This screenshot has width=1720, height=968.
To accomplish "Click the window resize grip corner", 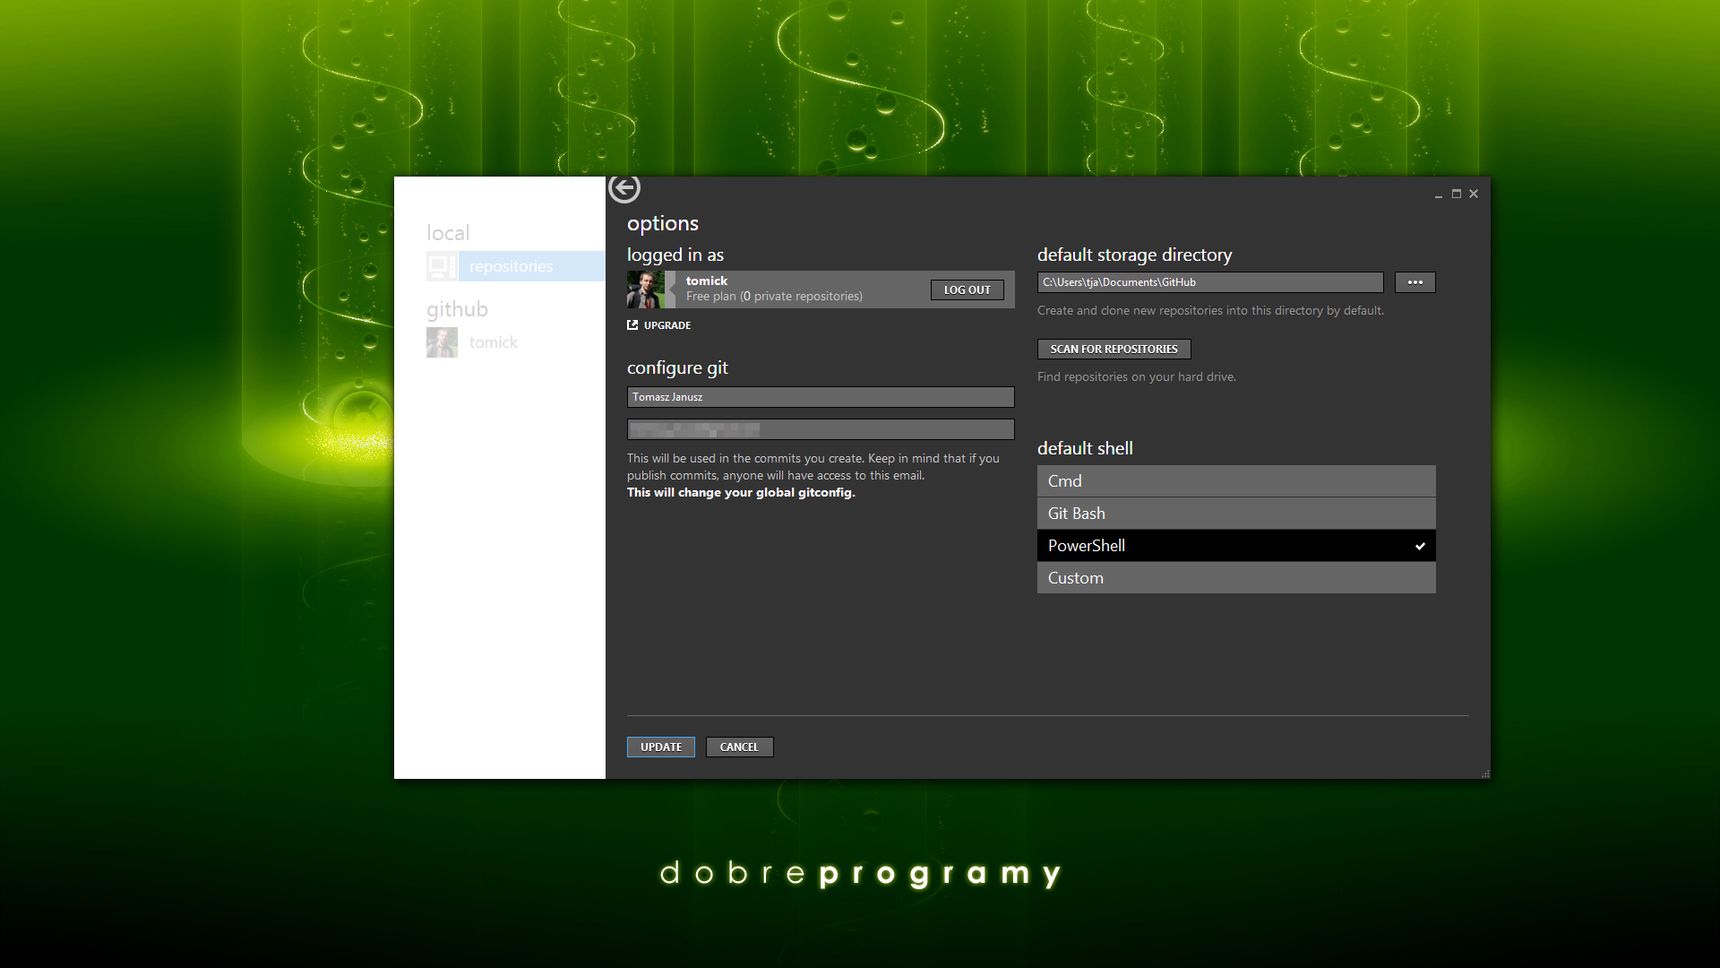I will click(1485, 774).
